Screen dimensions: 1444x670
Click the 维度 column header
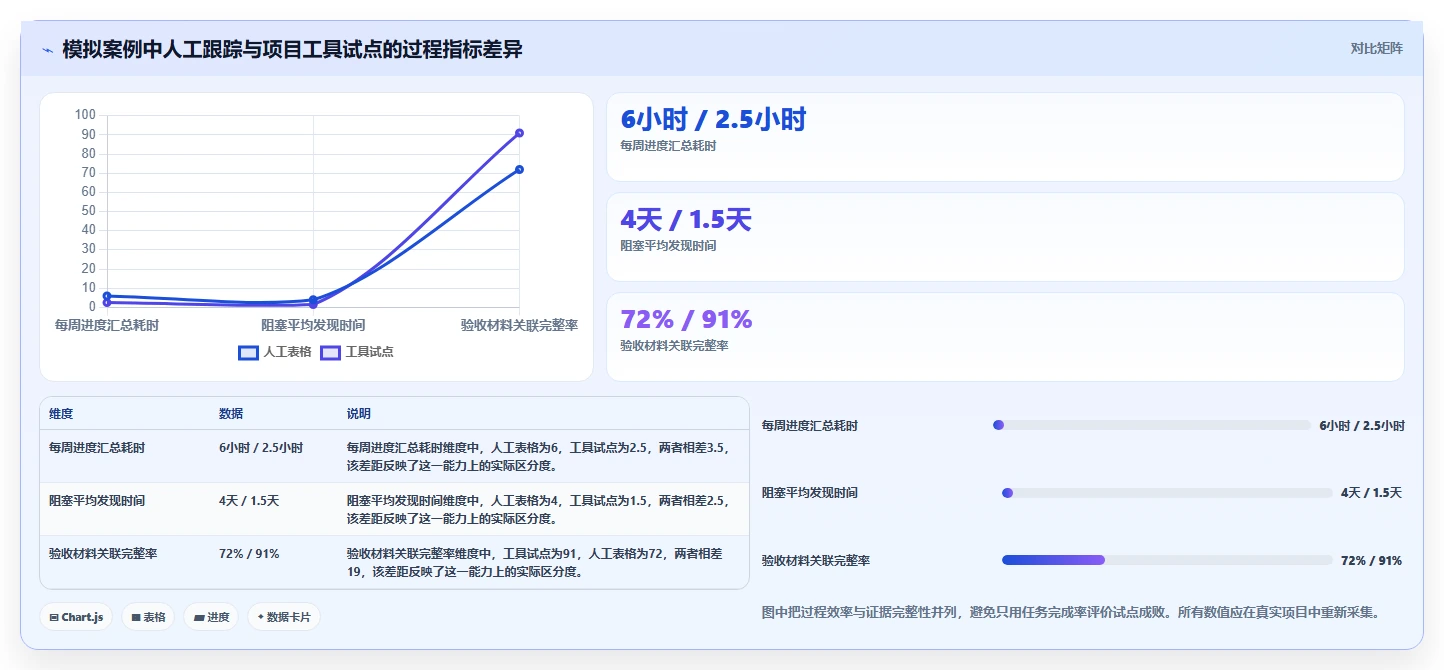[x=61, y=414]
